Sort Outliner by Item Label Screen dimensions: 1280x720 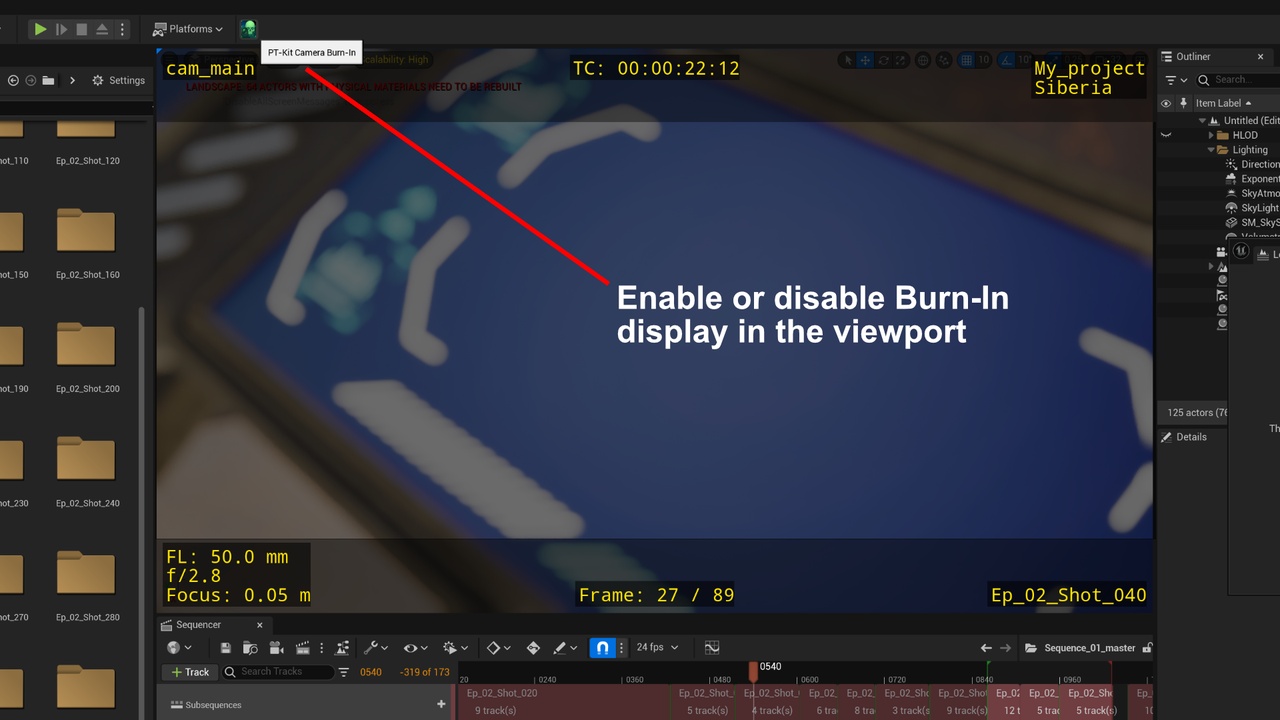1223,103
